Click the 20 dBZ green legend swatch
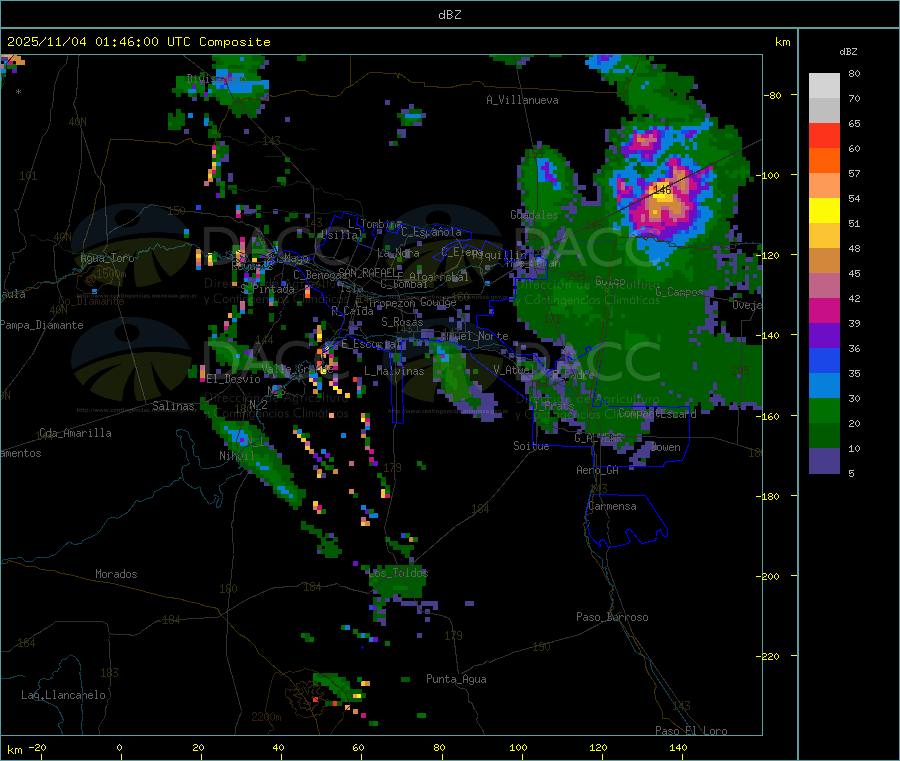 point(824,410)
